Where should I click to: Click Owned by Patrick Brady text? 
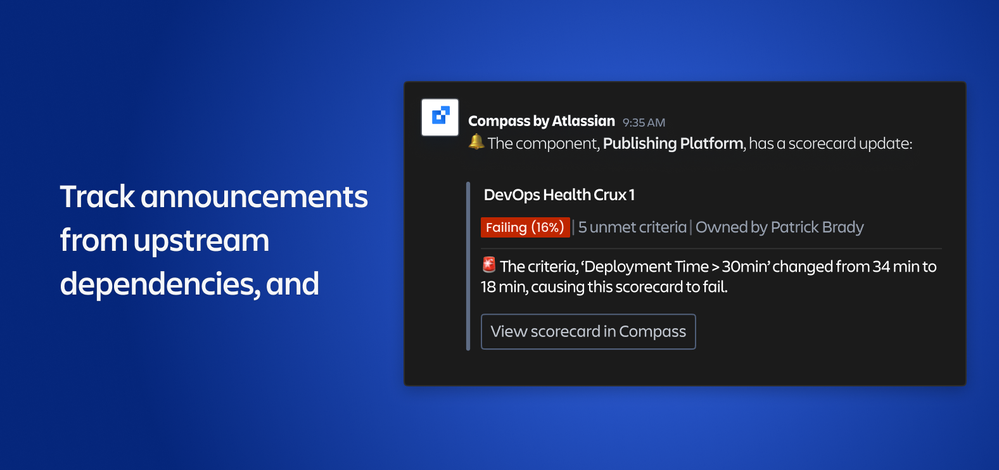tap(779, 227)
